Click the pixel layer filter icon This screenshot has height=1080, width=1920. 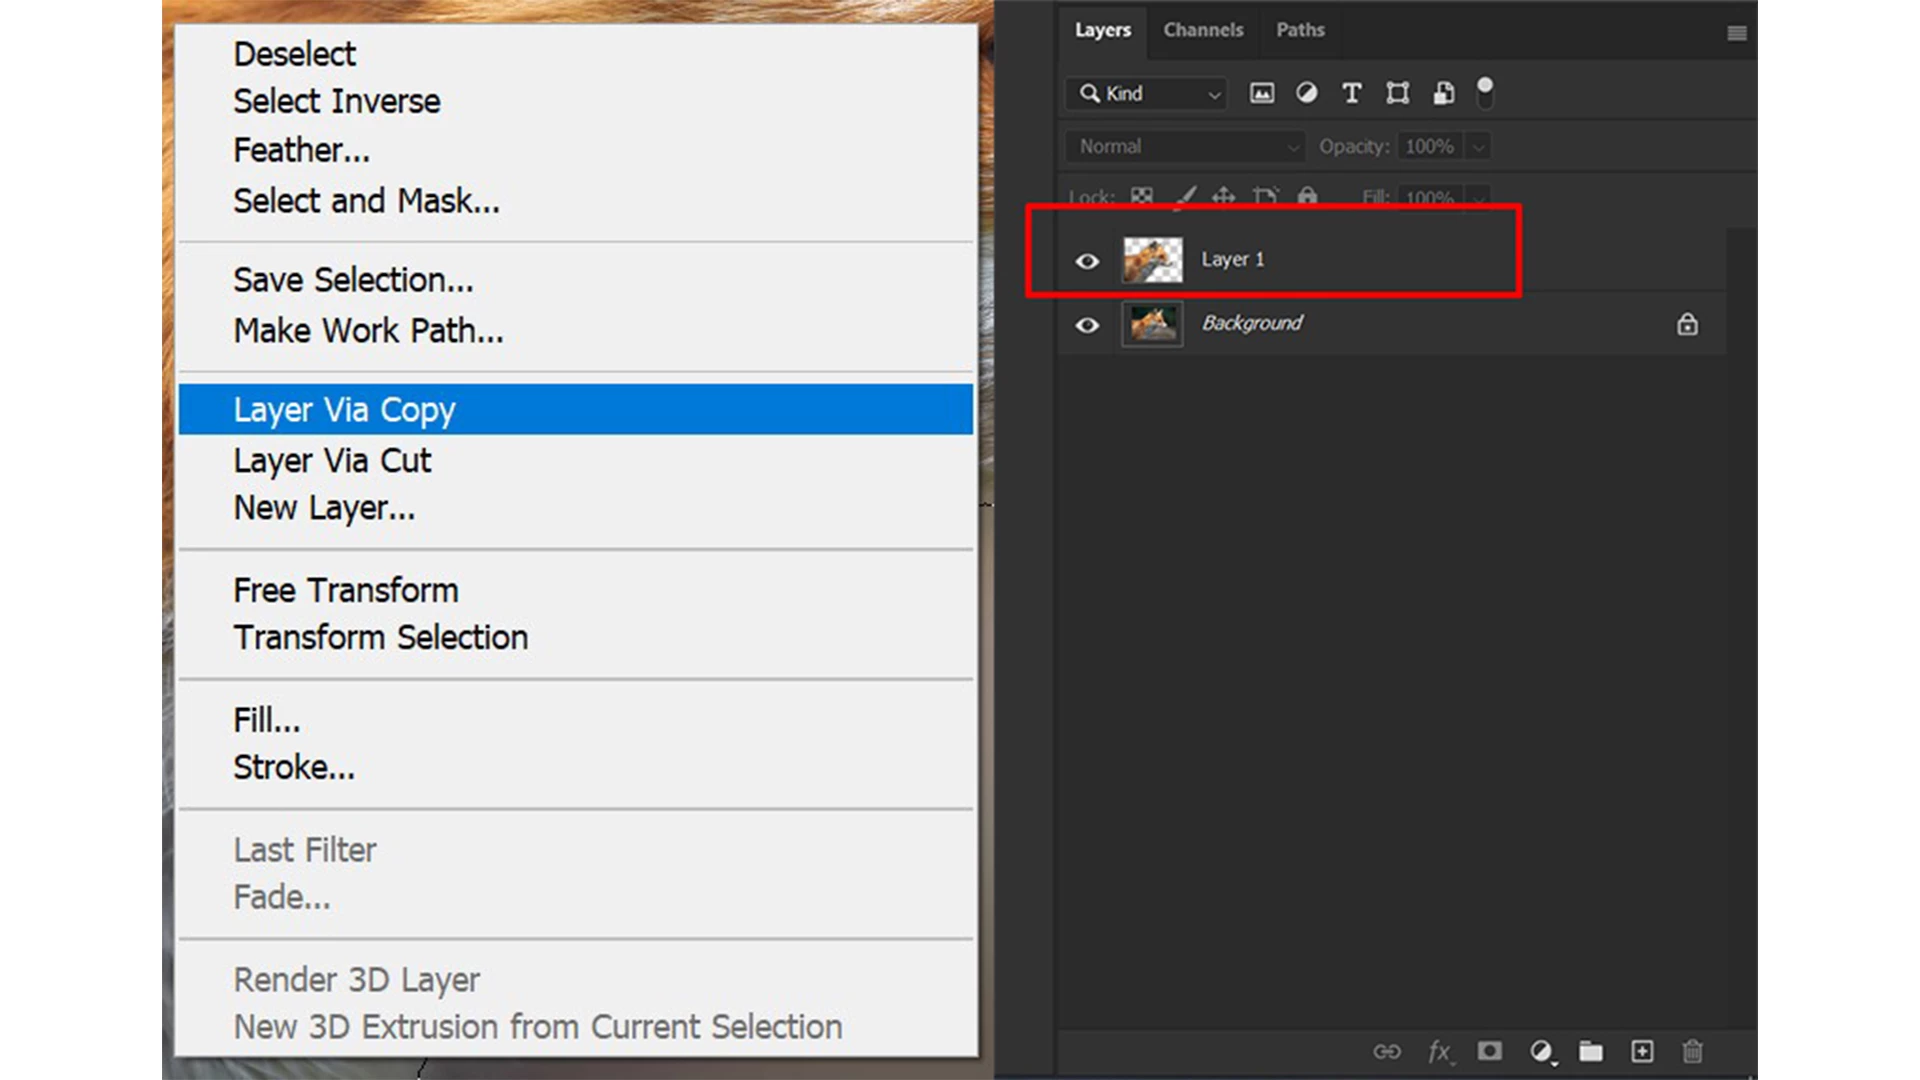1262,93
